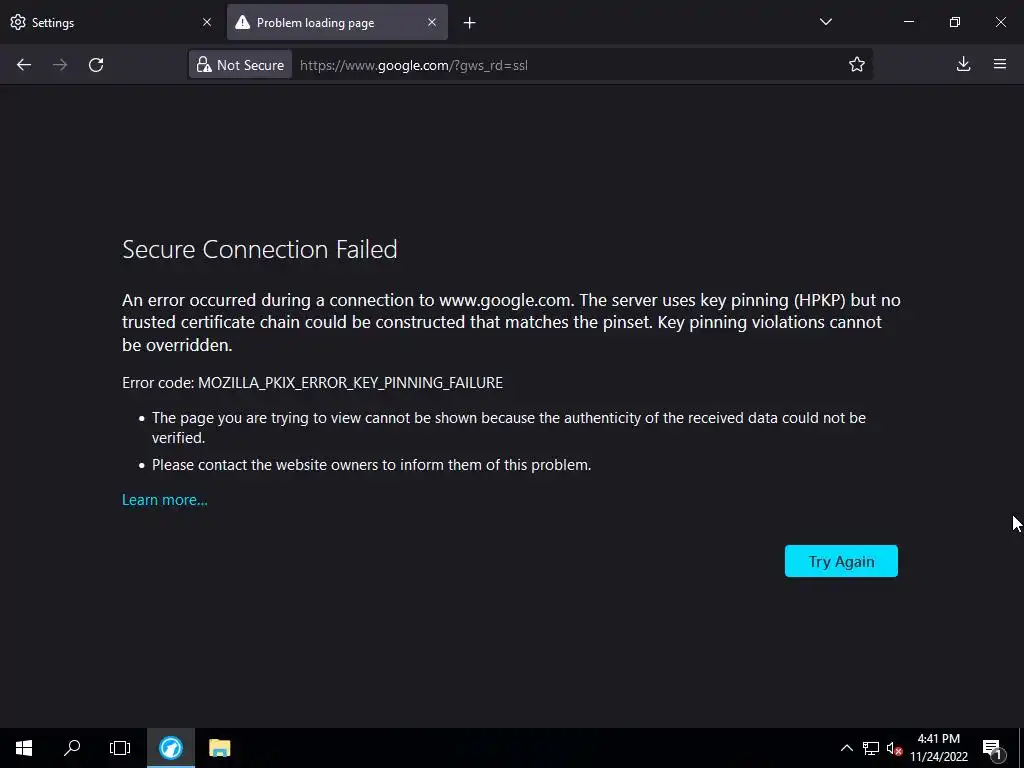Toggle the muted volume icon in tray
The image size is (1024, 768).
tap(894, 748)
